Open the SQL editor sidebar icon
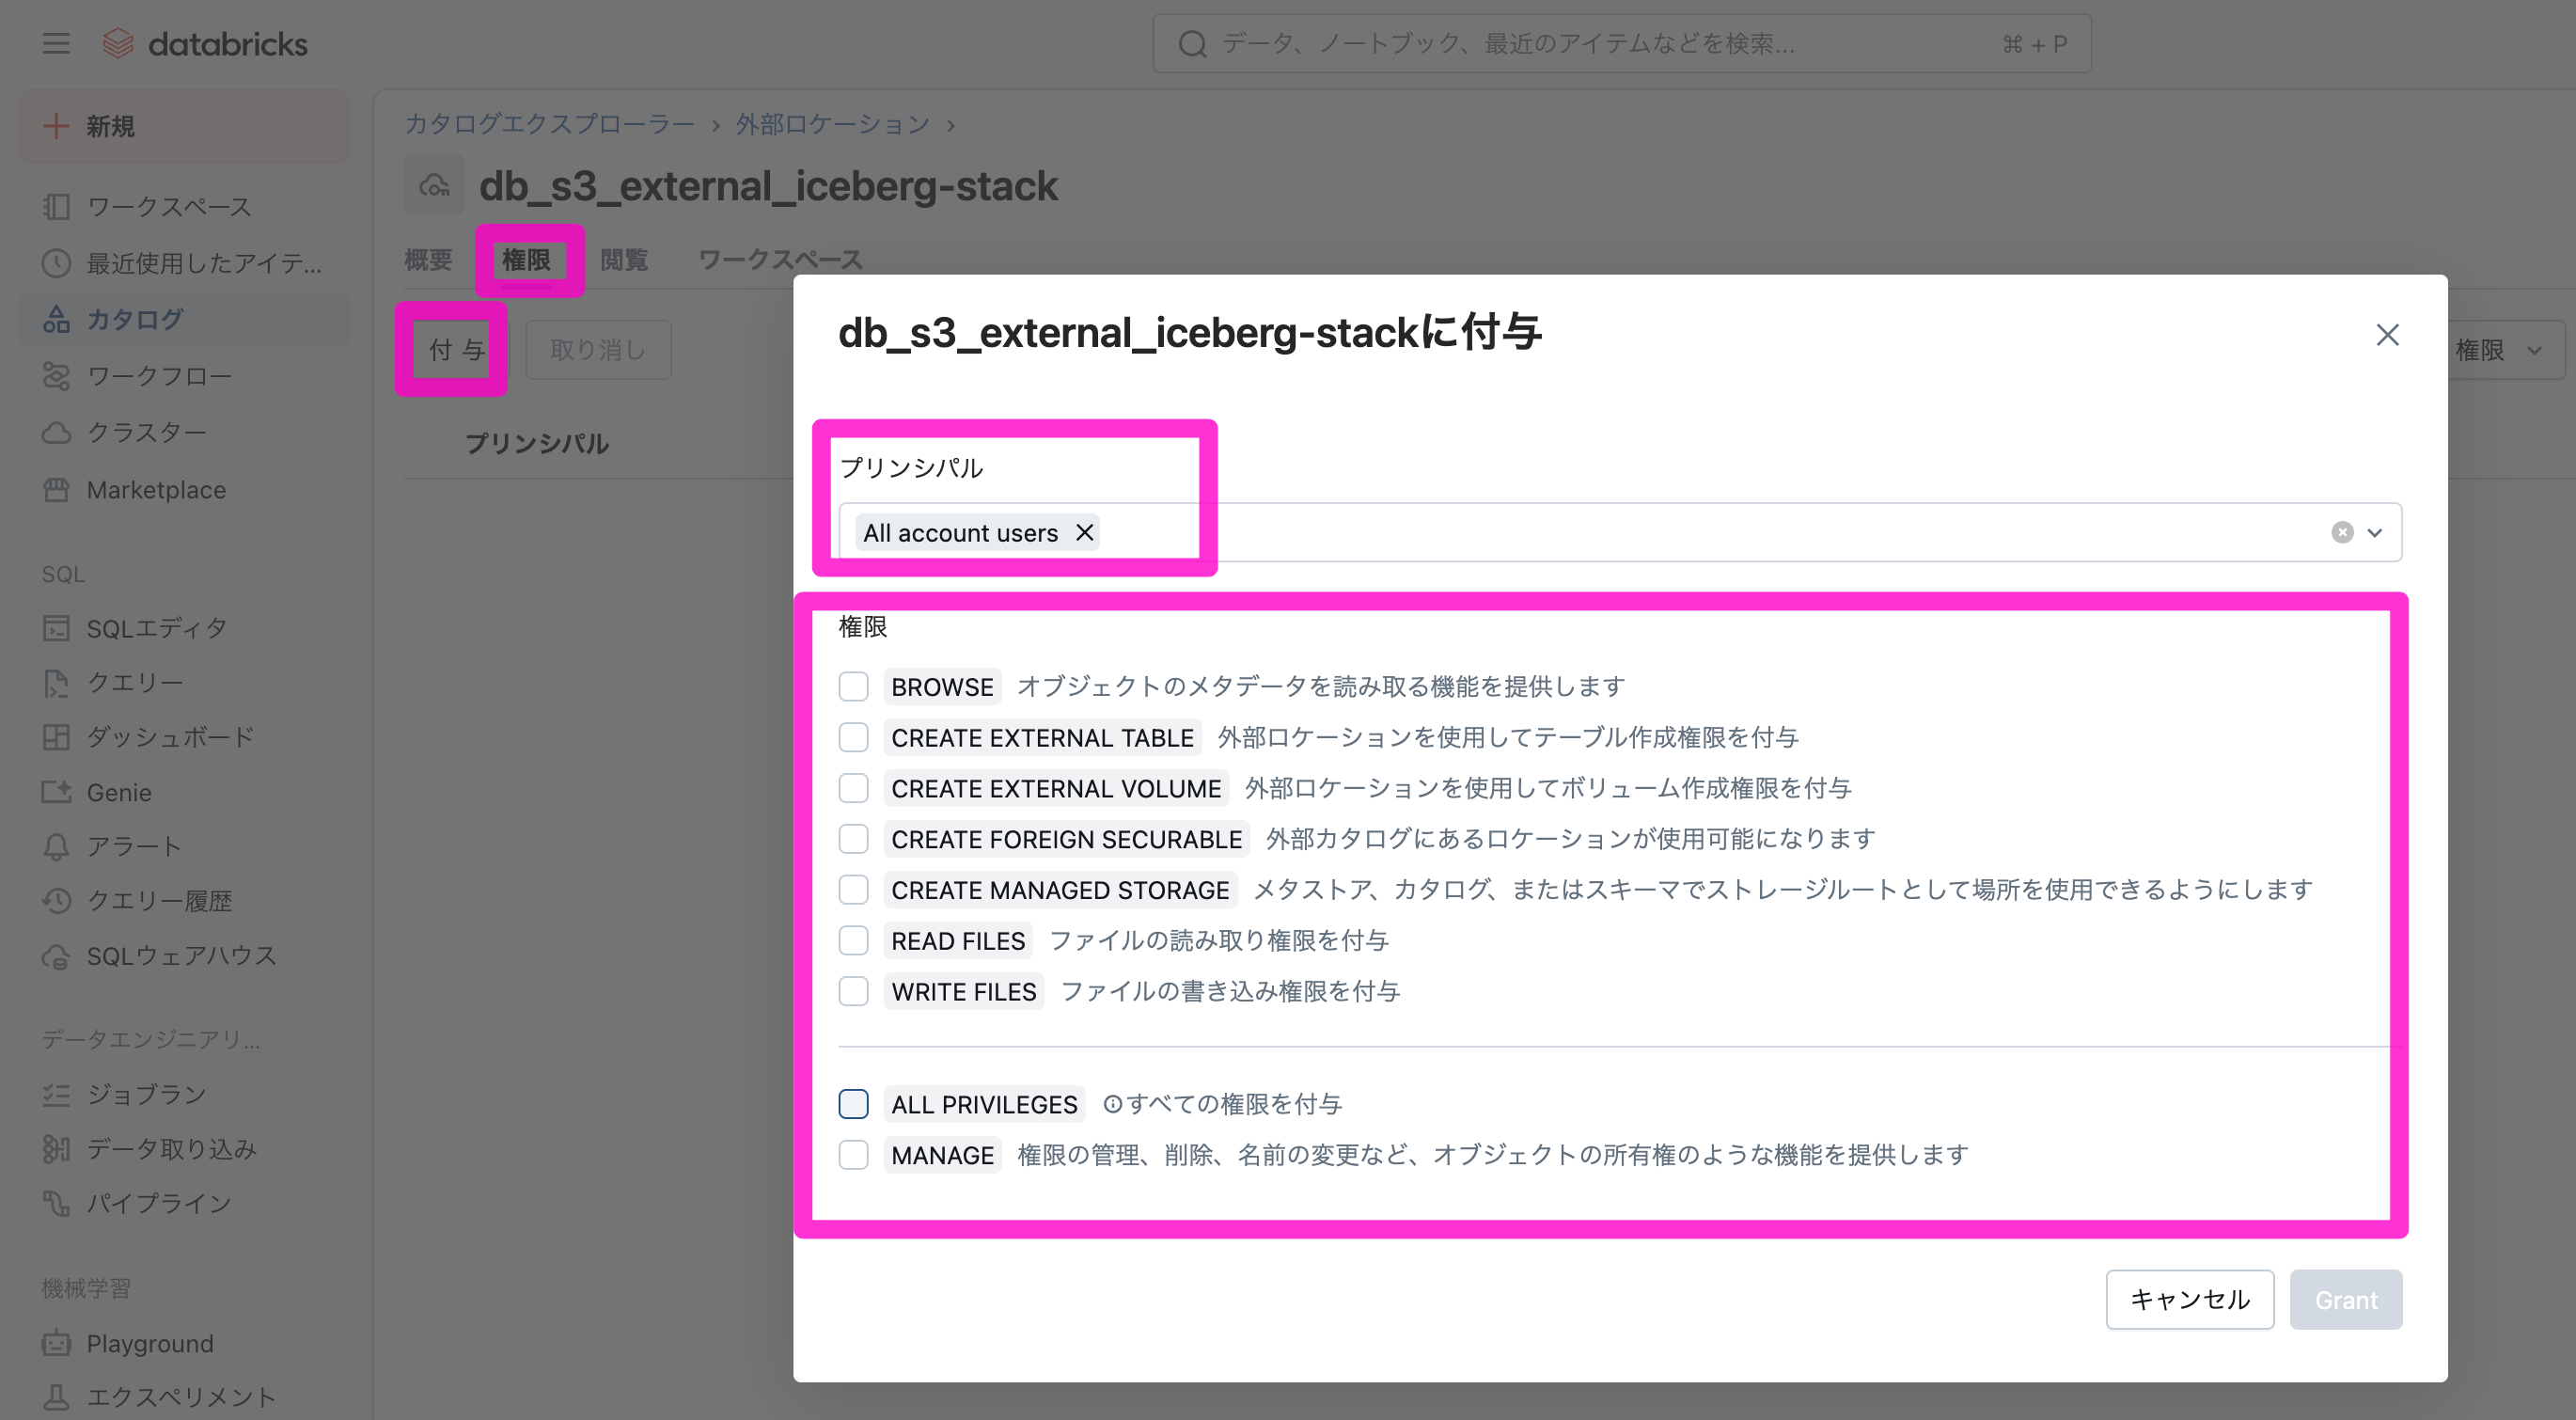The height and width of the screenshot is (1420, 2576). (56, 628)
